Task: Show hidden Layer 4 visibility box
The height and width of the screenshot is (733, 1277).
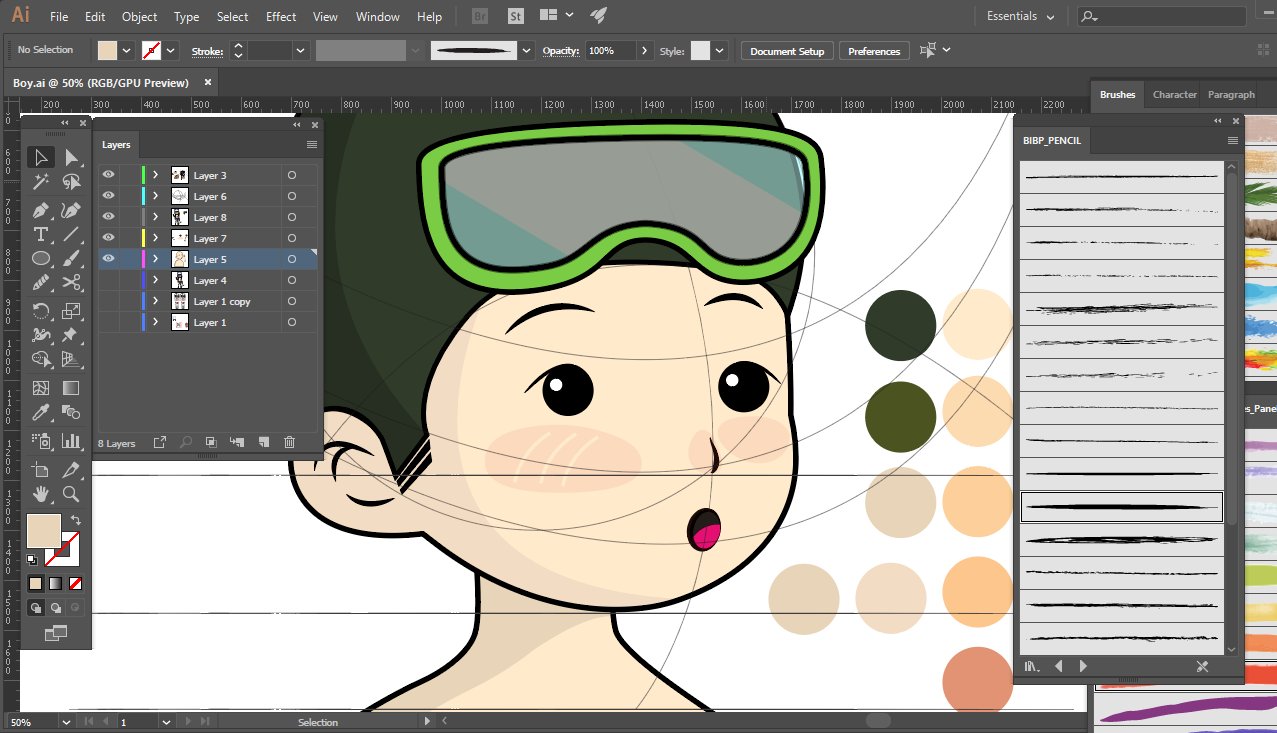Action: [x=108, y=280]
